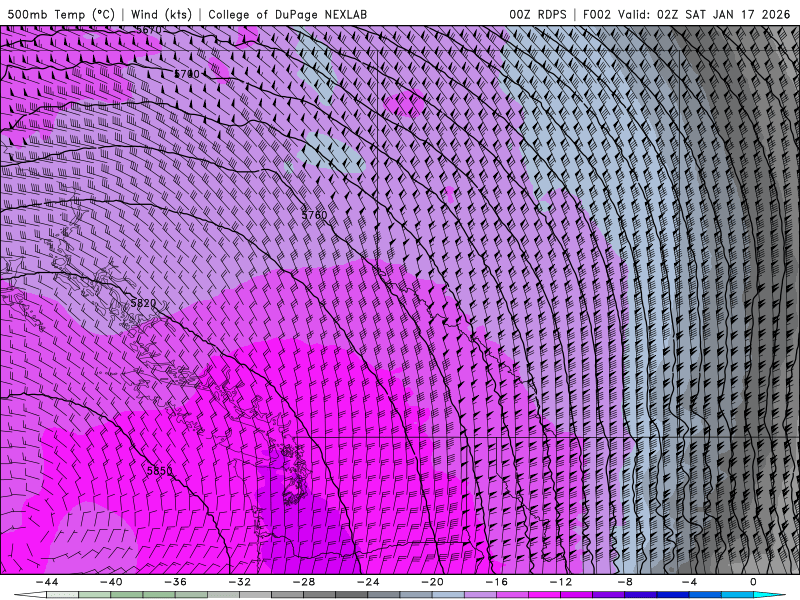Click the 5760 height contour label
The width and height of the screenshot is (800, 600).
tap(314, 215)
